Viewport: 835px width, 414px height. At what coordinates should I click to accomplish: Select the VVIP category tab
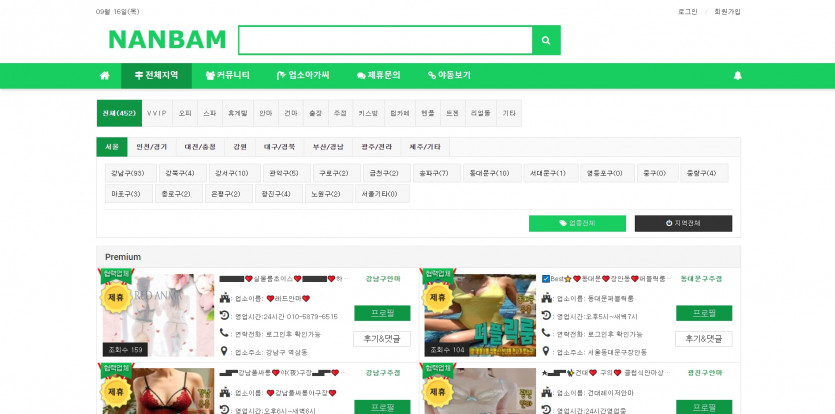click(157, 113)
